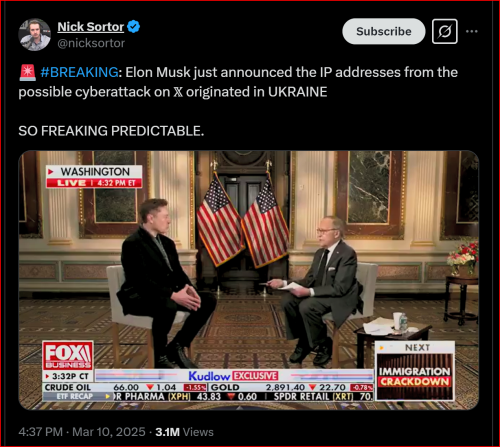
Task: Open the @nicksortor handle
Action: click(91, 43)
